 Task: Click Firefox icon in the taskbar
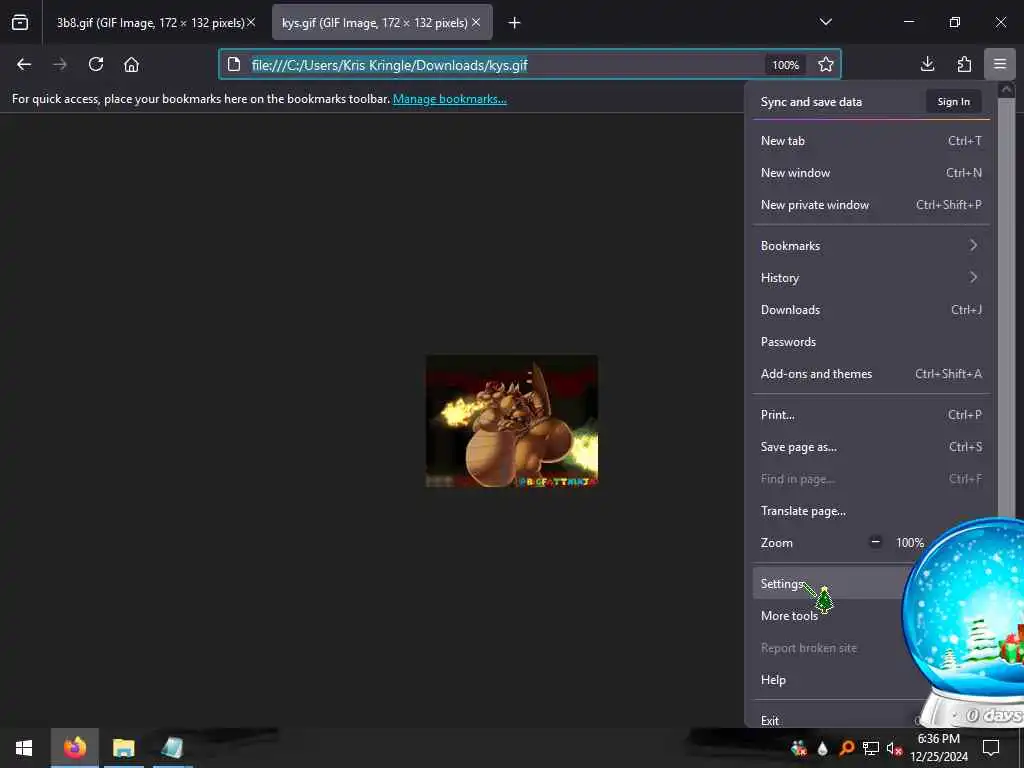click(74, 748)
